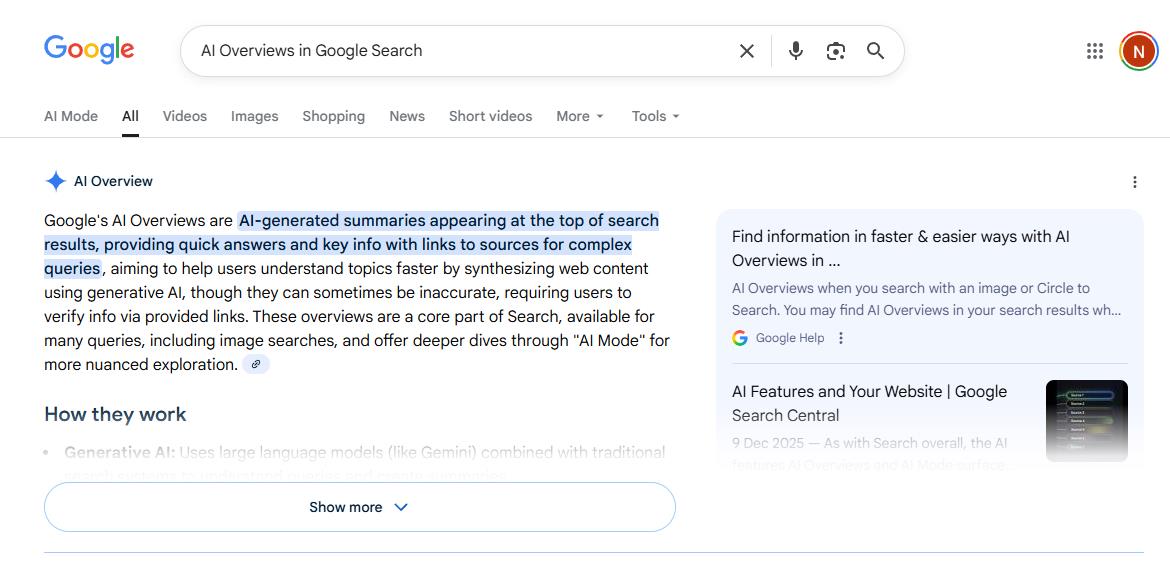Click Google Search Central result thumbnail
1170x563 pixels.
point(1086,421)
